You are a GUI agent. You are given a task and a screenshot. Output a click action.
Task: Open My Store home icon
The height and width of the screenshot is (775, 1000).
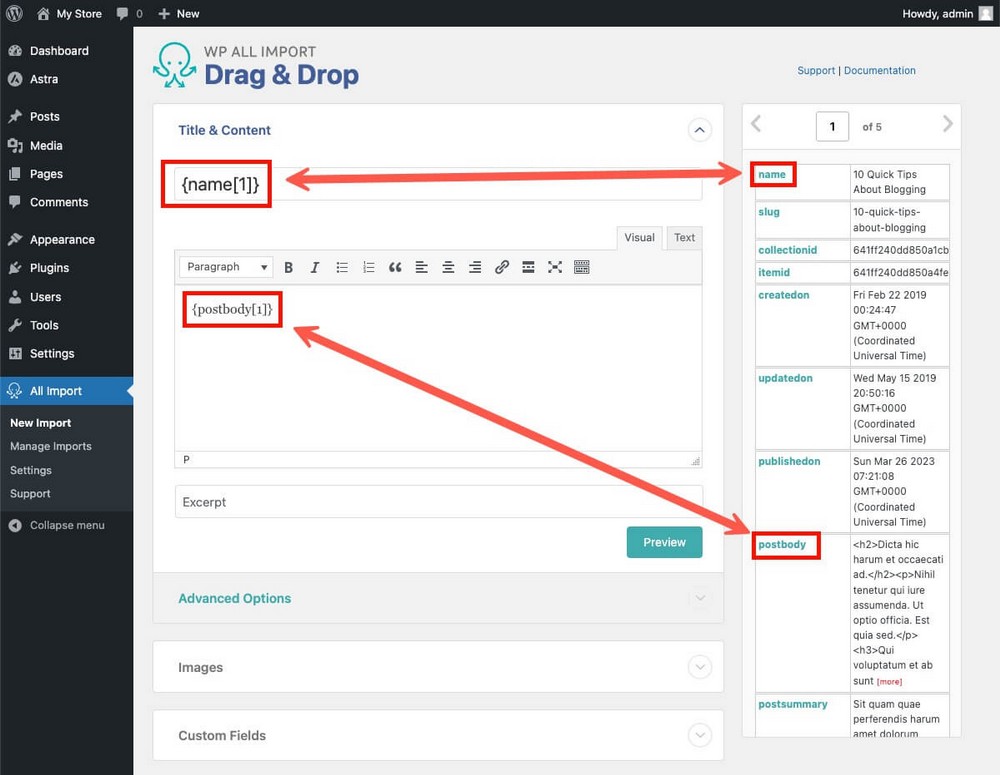43,13
